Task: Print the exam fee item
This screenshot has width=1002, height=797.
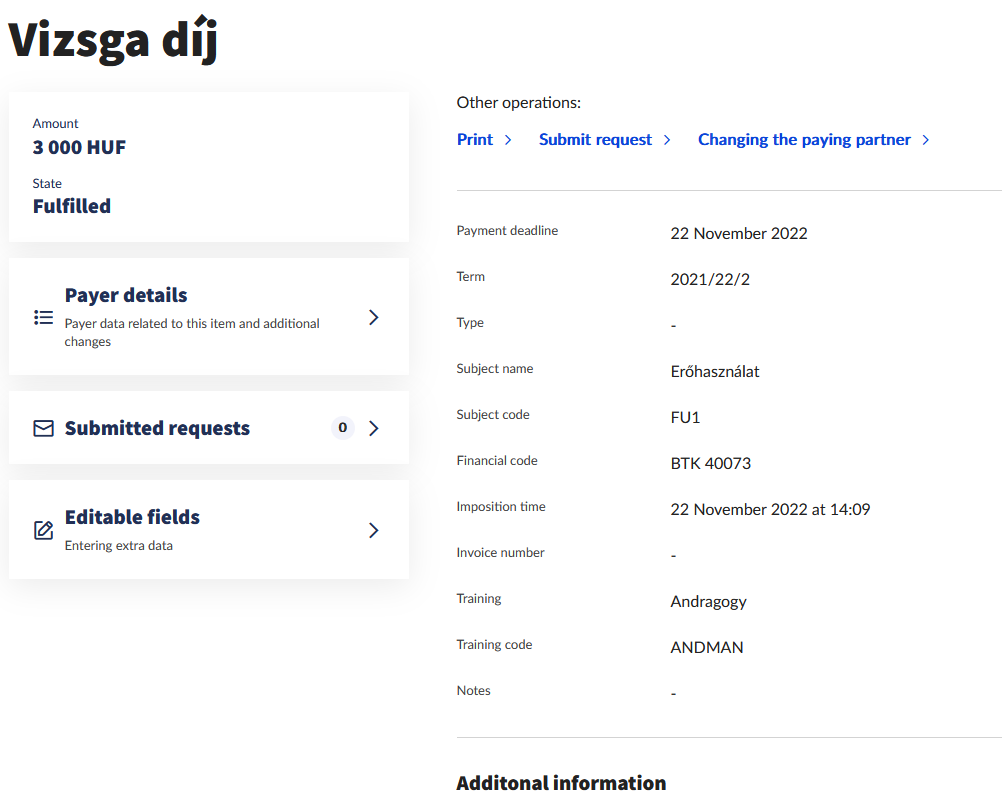Action: tap(475, 140)
